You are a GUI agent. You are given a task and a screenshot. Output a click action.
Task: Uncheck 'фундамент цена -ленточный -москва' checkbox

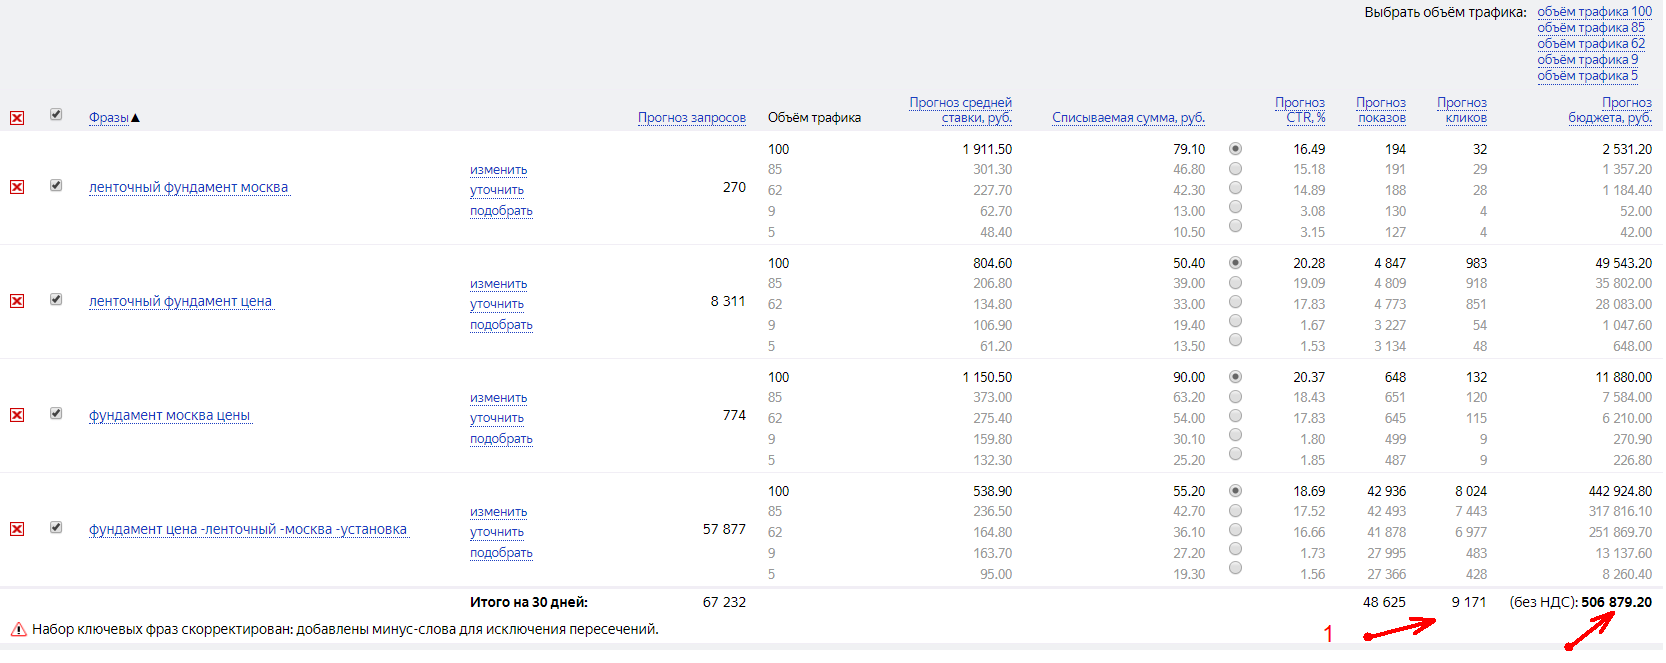(56, 527)
